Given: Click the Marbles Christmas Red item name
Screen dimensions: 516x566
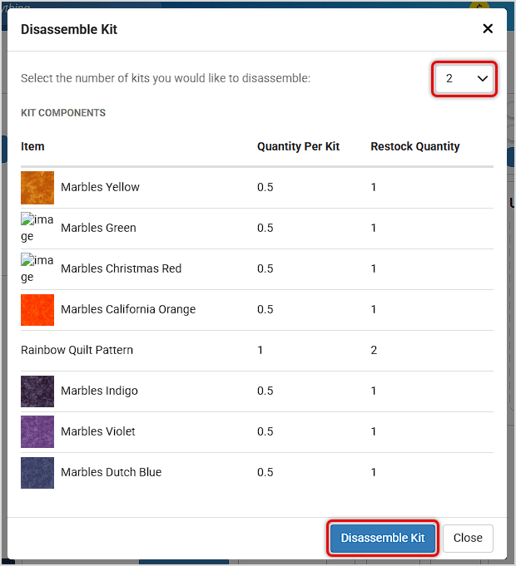Looking at the screenshot, I should pyautogui.click(x=121, y=269).
